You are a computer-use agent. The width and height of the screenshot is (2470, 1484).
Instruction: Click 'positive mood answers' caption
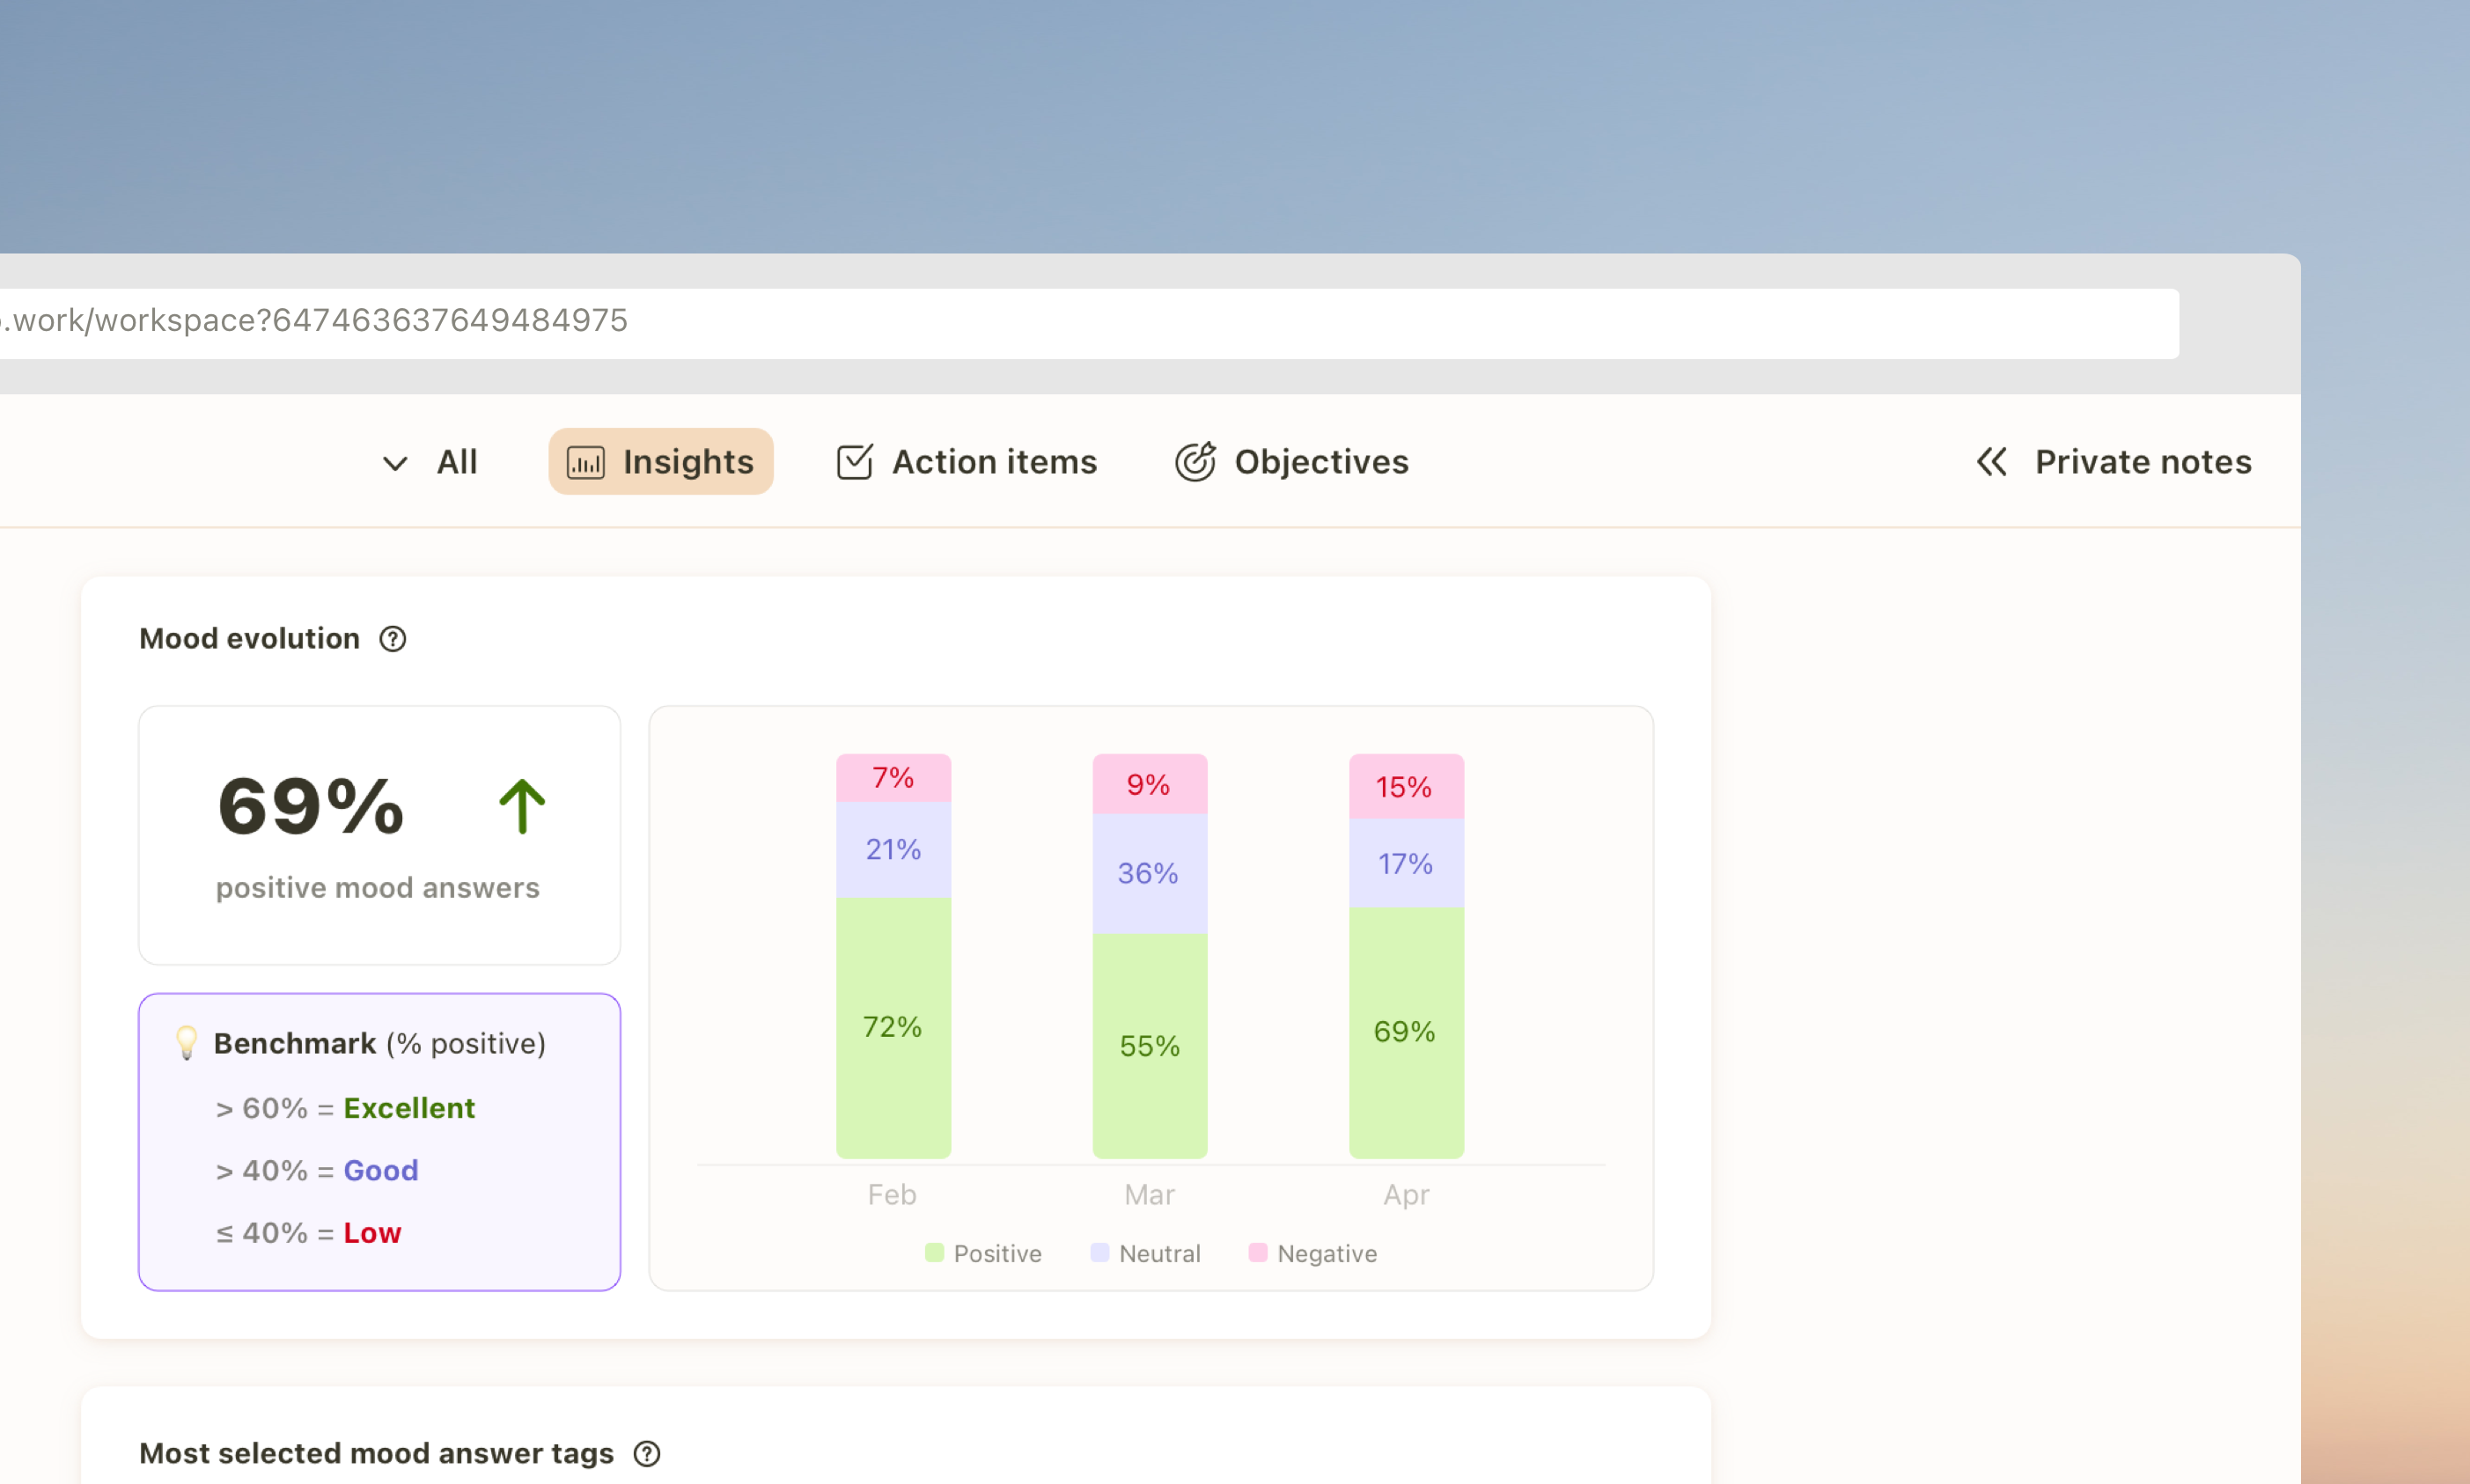377,888
